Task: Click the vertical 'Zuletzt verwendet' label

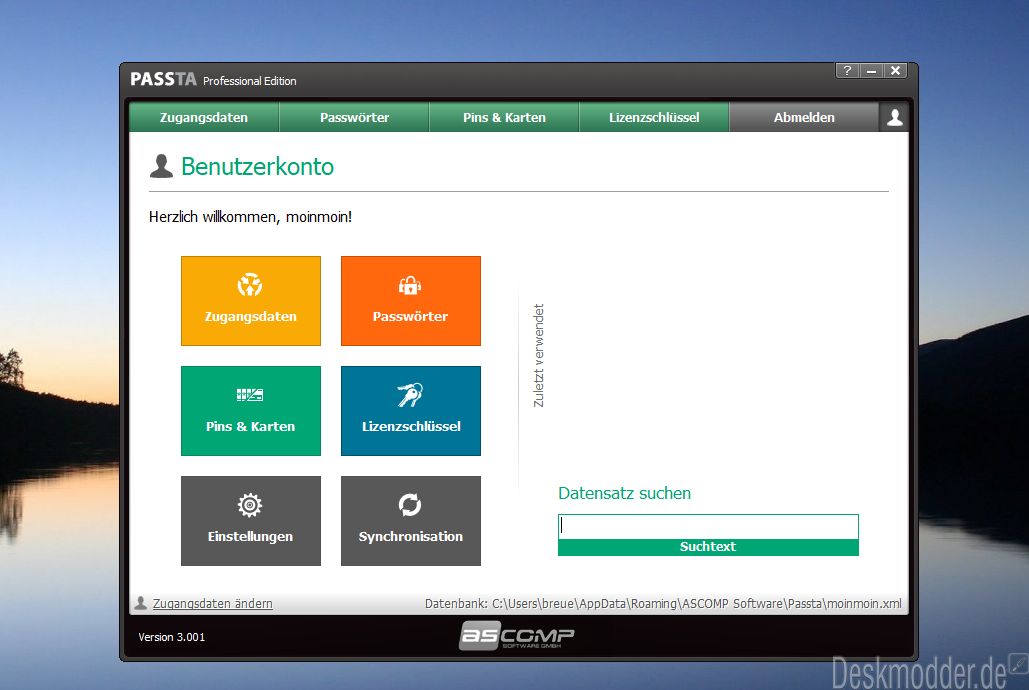Action: (539, 355)
